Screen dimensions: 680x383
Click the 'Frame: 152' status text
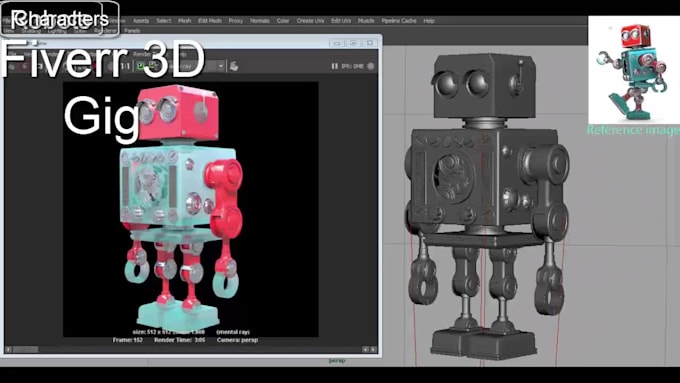128,340
